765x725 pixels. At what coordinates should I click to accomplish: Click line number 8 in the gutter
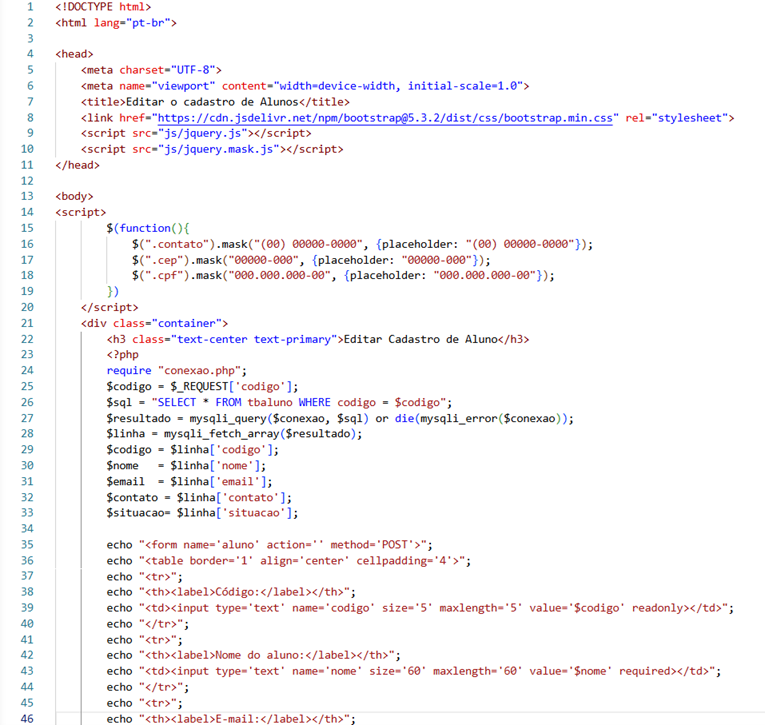pos(30,118)
